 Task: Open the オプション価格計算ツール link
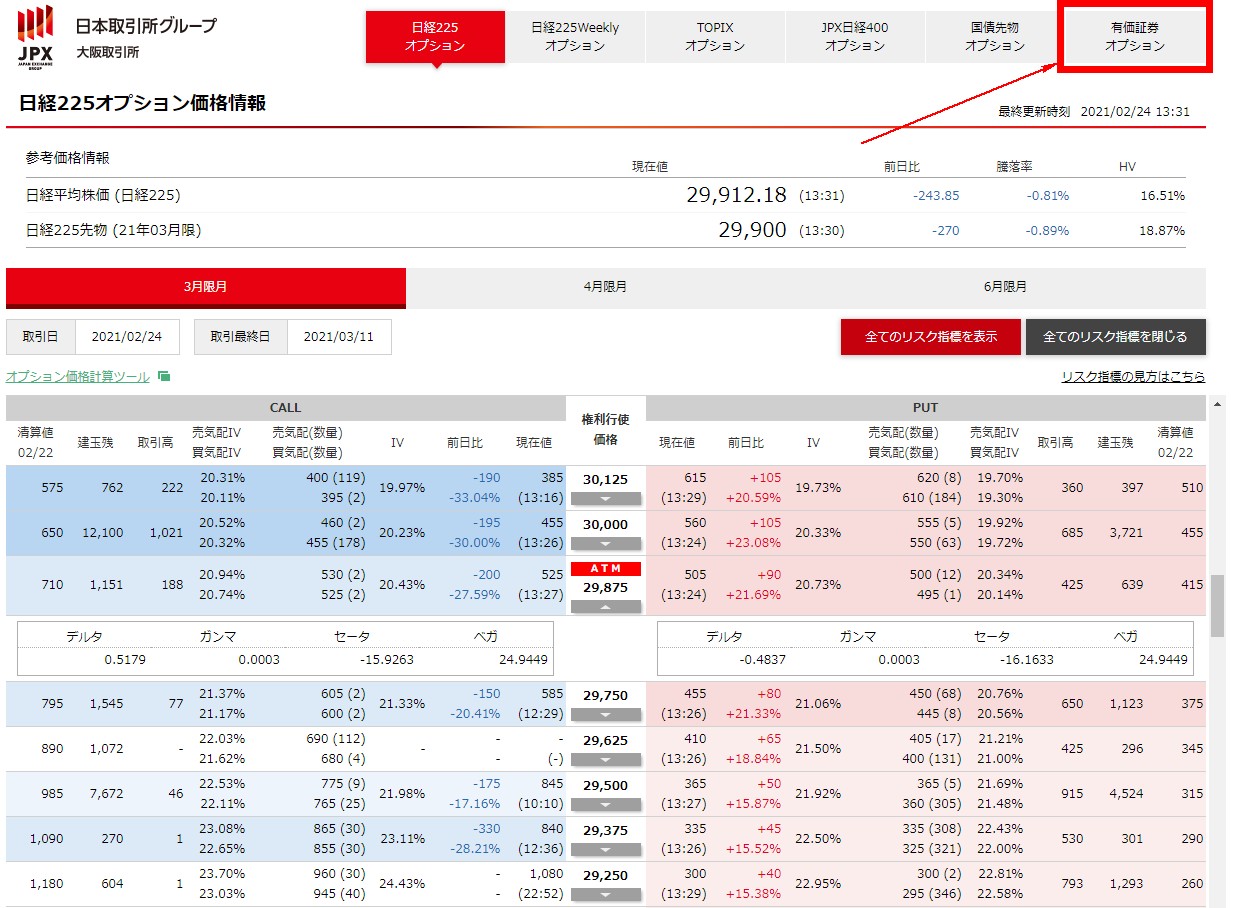coord(78,377)
